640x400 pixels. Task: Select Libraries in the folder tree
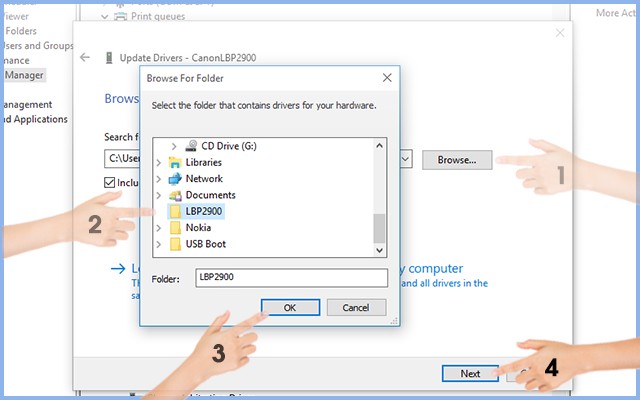pos(203,162)
